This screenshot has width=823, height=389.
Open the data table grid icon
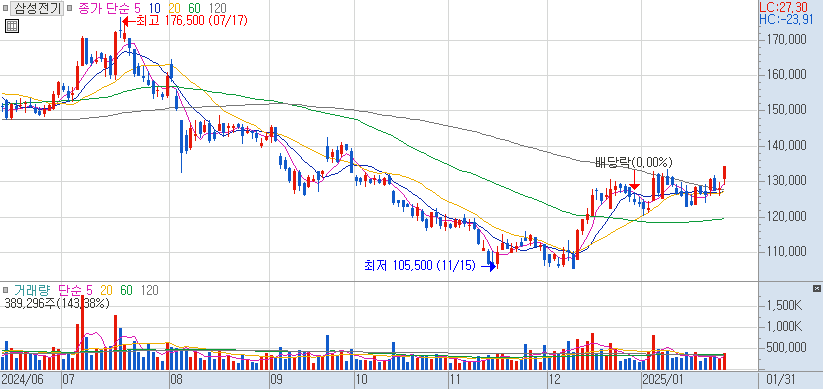pos(12,26)
